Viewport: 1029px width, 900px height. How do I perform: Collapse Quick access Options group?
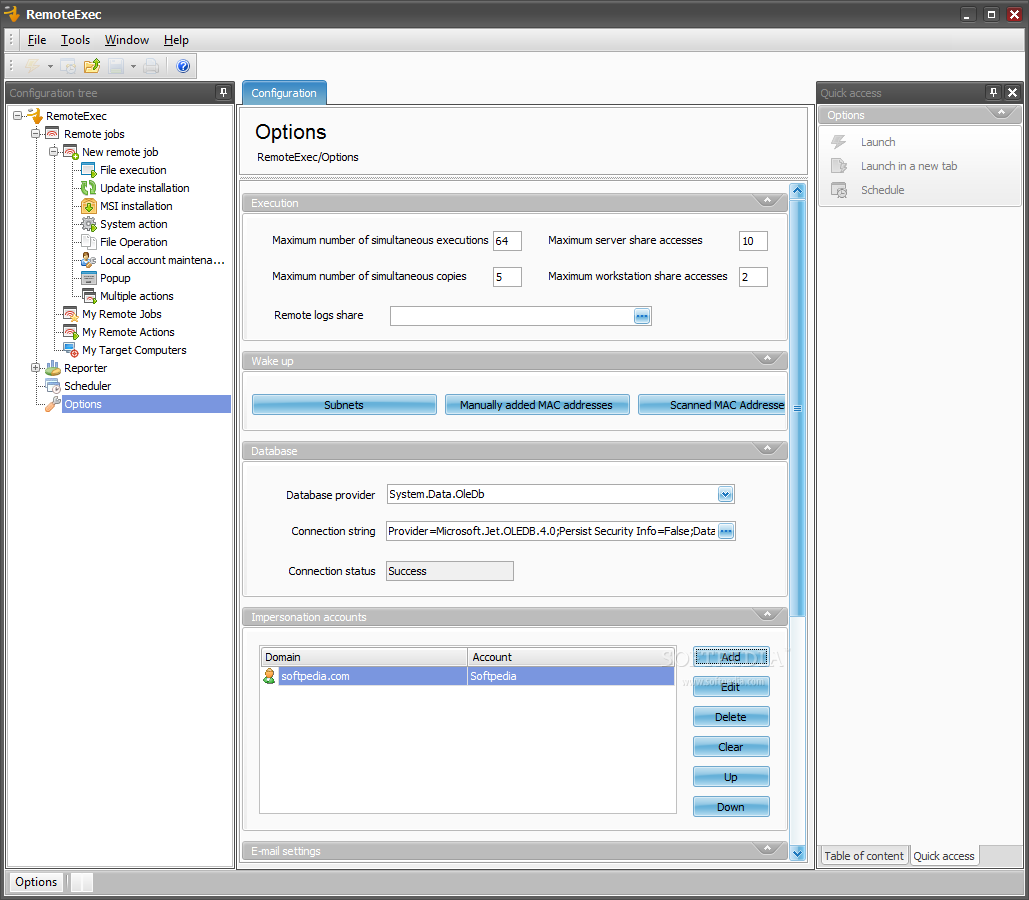point(1001,113)
